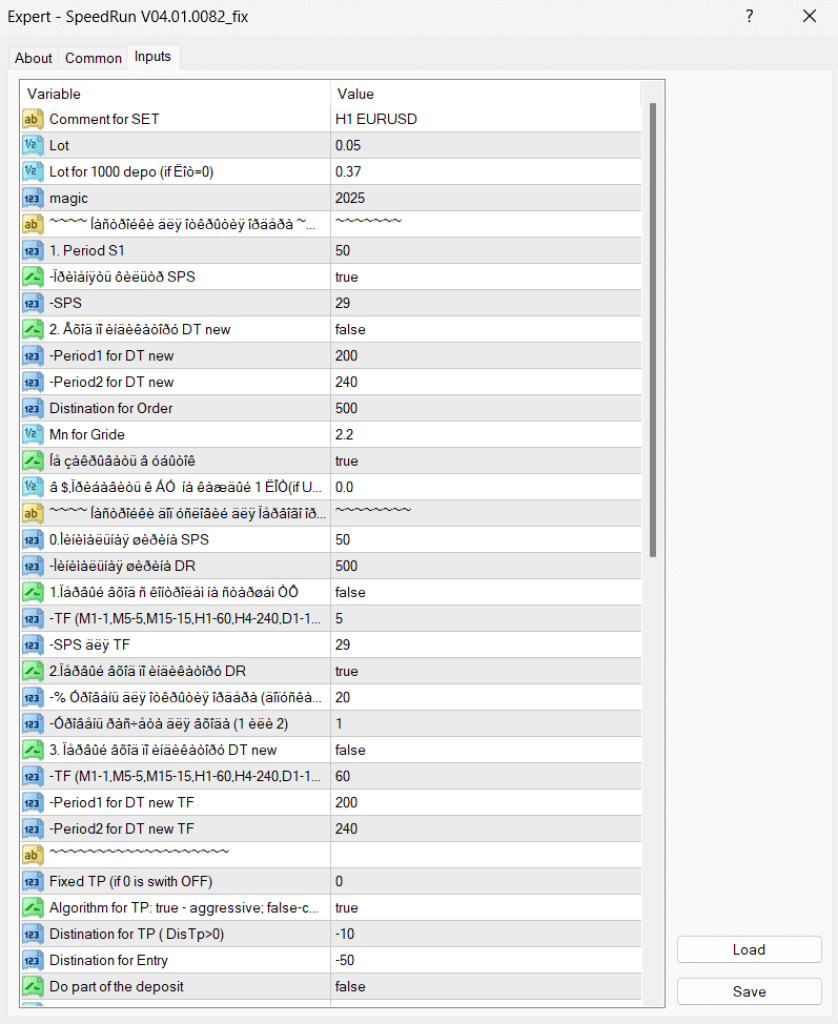Select the Distination for Order value 500

486,408
